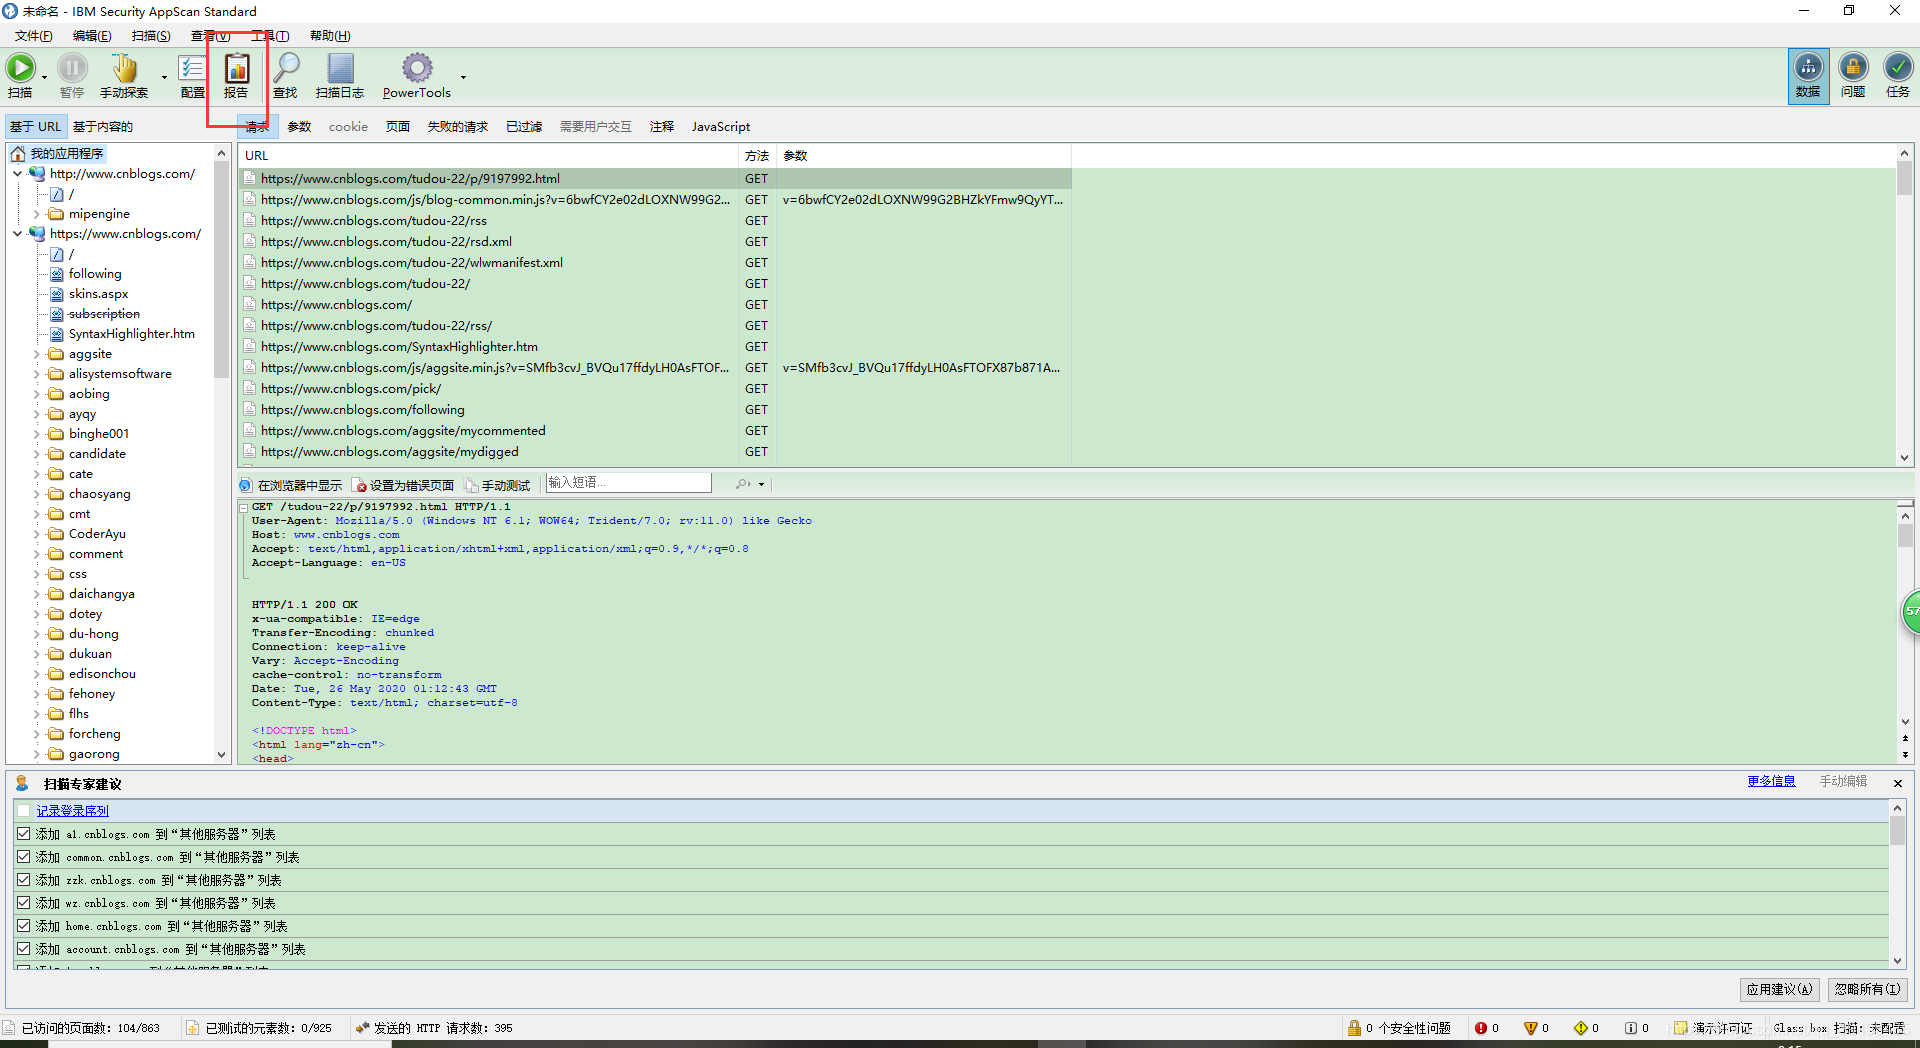Uncheck add account.cnblogs.com to other servers
The width and height of the screenshot is (1920, 1048).
(x=24, y=948)
